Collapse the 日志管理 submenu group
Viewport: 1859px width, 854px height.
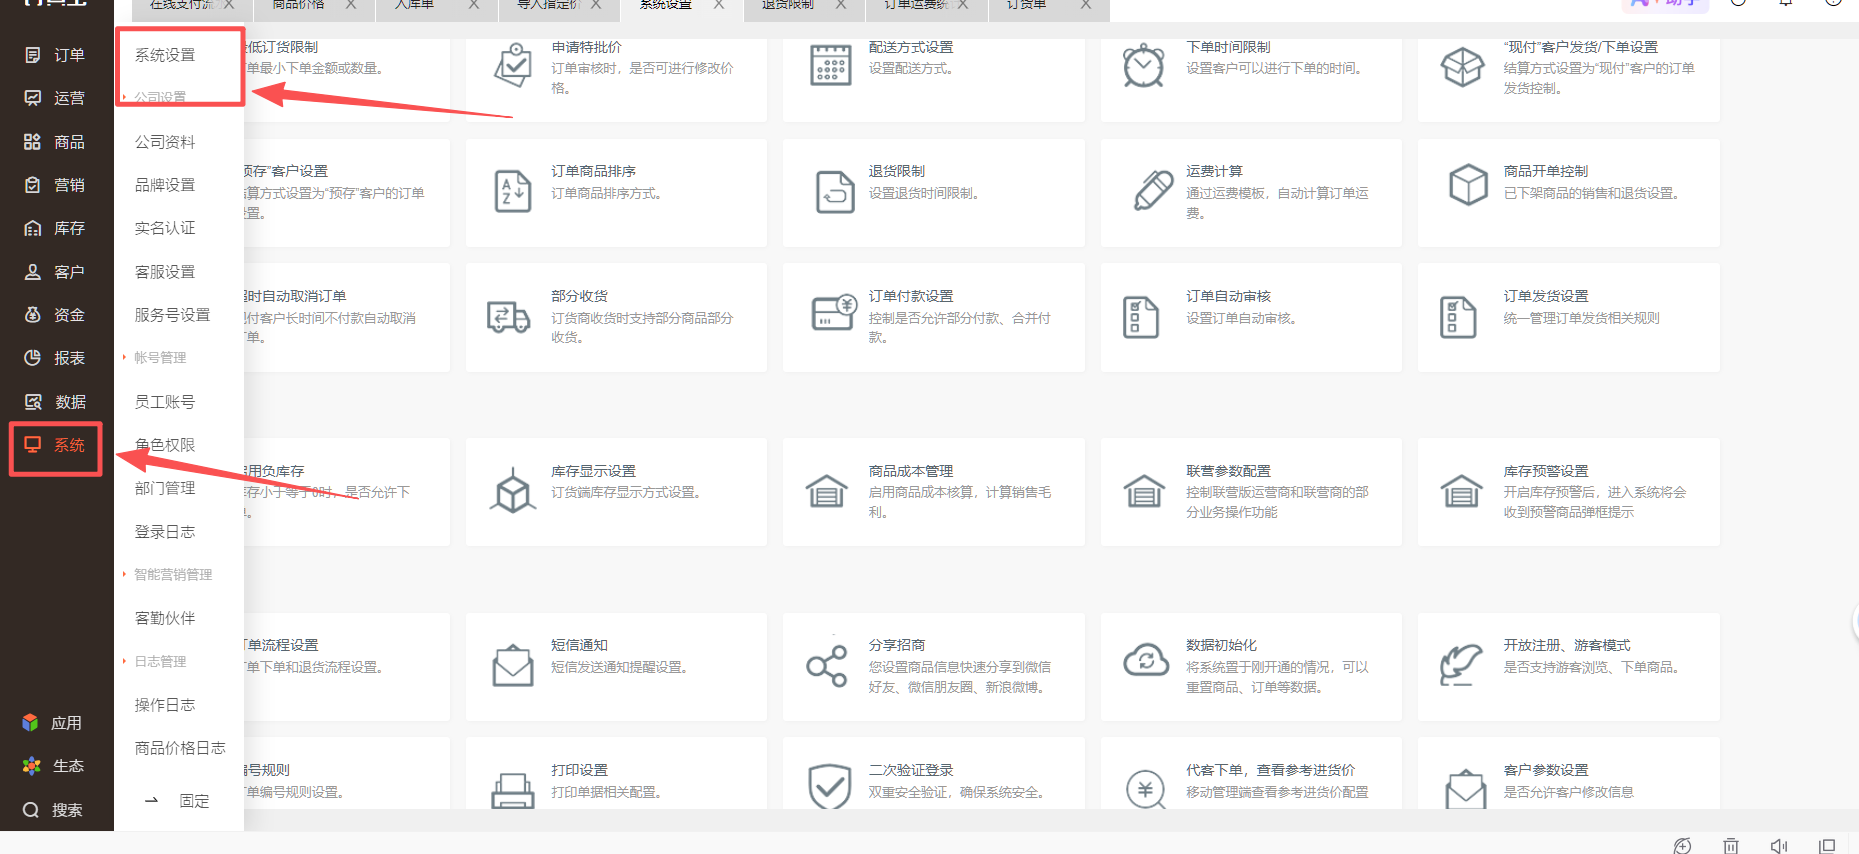pos(155,662)
